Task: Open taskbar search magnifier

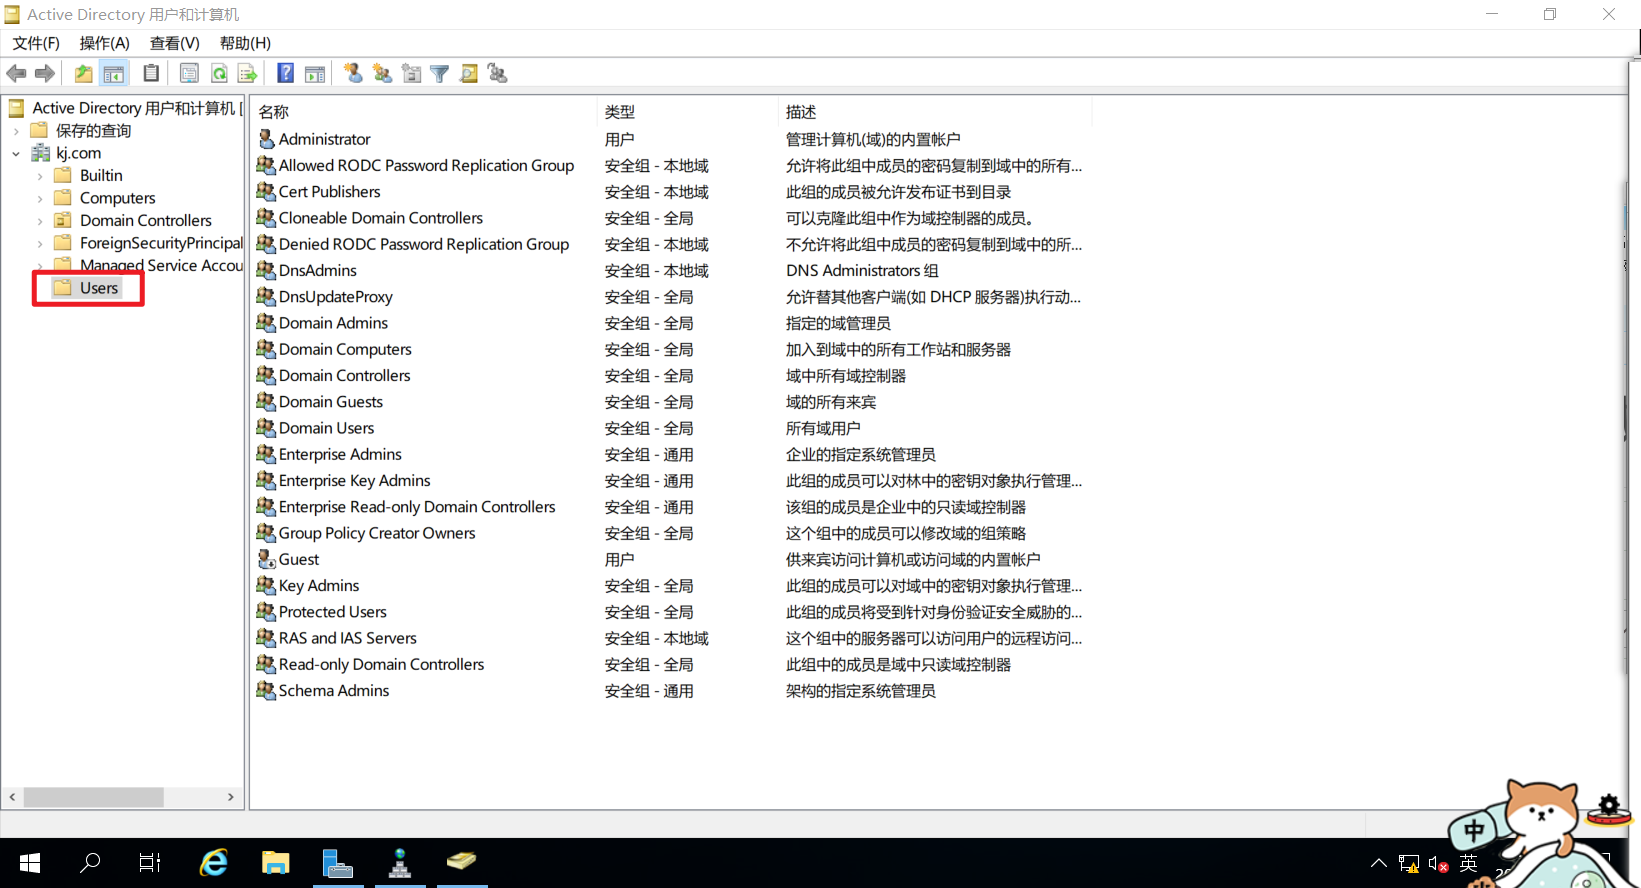Action: pyautogui.click(x=90, y=862)
